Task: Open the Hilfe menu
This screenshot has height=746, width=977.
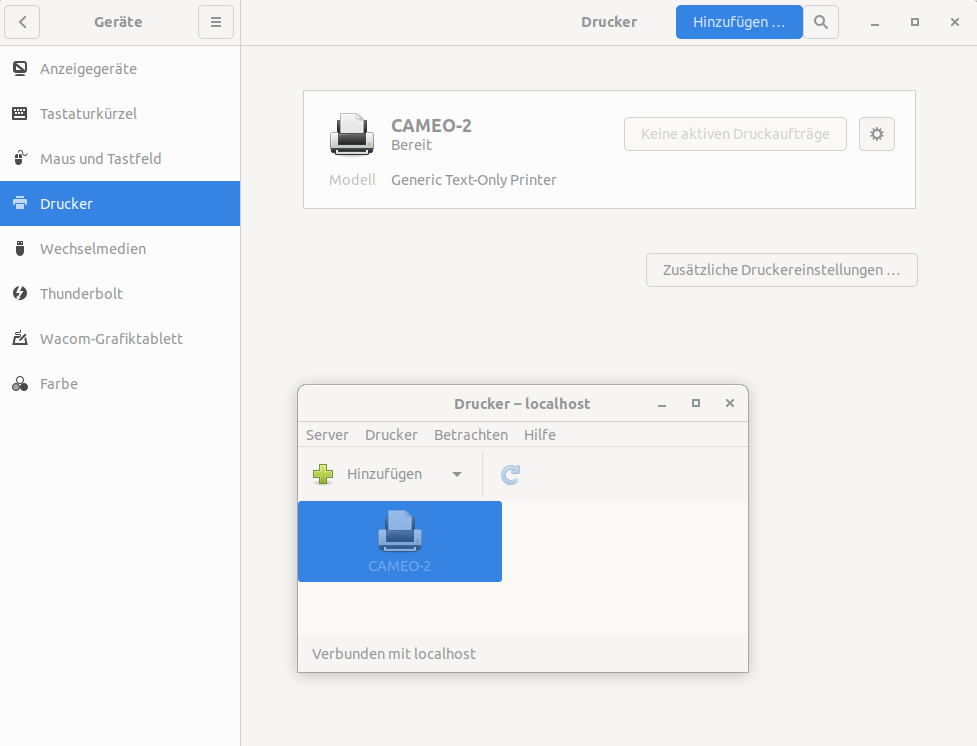Action: pyautogui.click(x=539, y=435)
